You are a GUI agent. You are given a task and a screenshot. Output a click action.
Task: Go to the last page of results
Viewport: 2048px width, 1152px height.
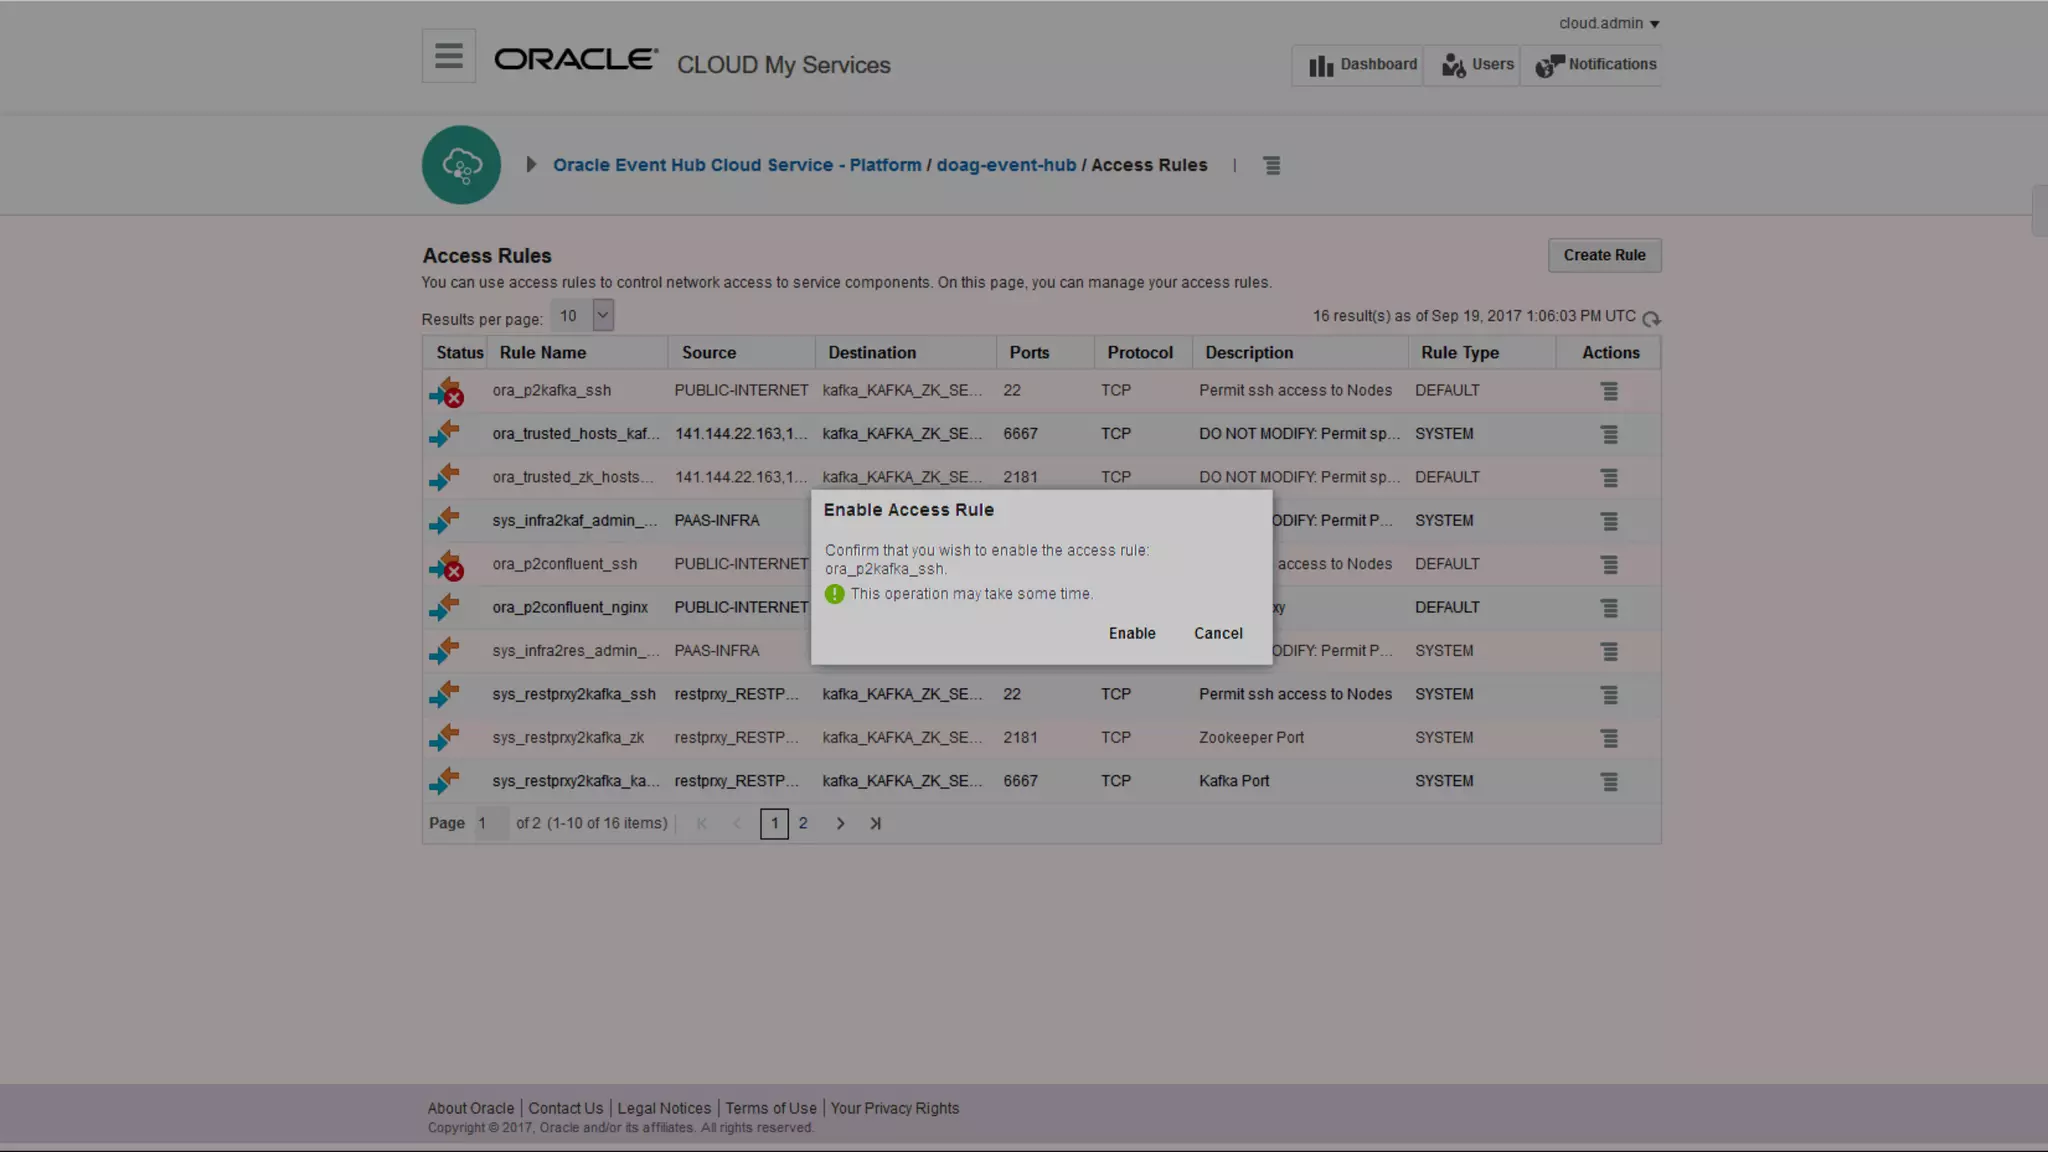[x=875, y=824]
